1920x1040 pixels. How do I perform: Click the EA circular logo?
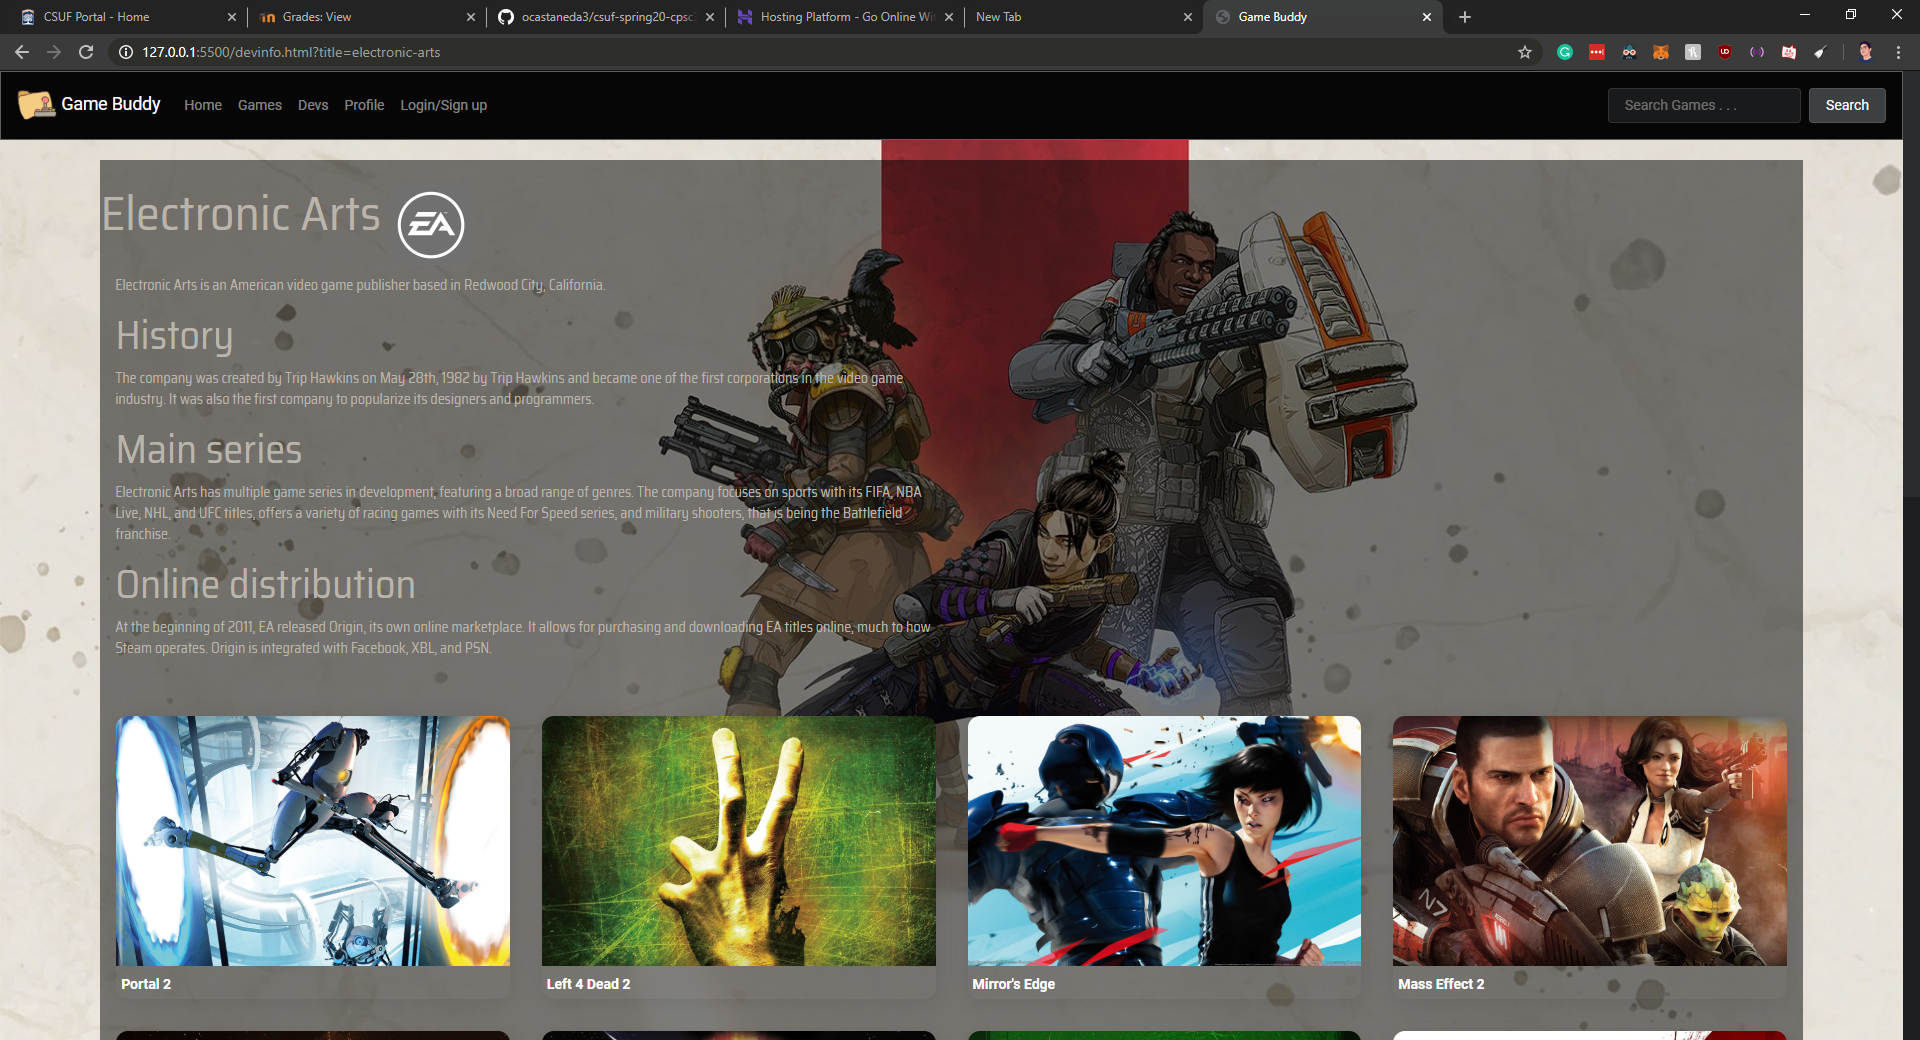click(x=431, y=225)
